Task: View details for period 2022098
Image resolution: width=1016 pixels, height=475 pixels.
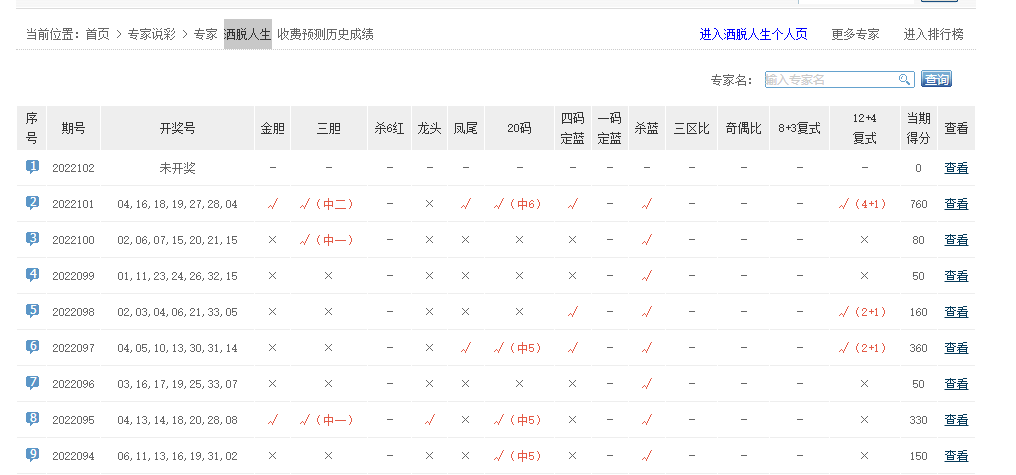Action: pos(956,312)
